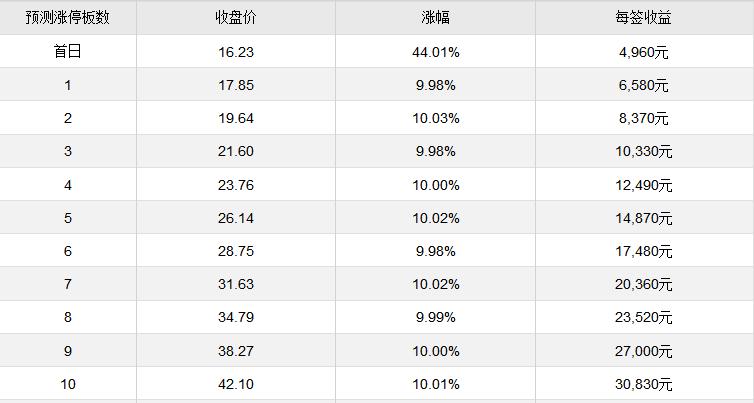Click the closing price 34.79 cell

click(235, 318)
